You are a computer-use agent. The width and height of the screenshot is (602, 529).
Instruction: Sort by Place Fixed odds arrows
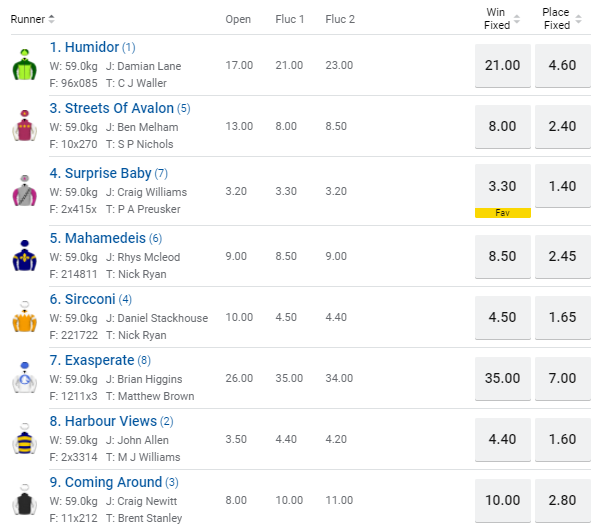coord(578,19)
